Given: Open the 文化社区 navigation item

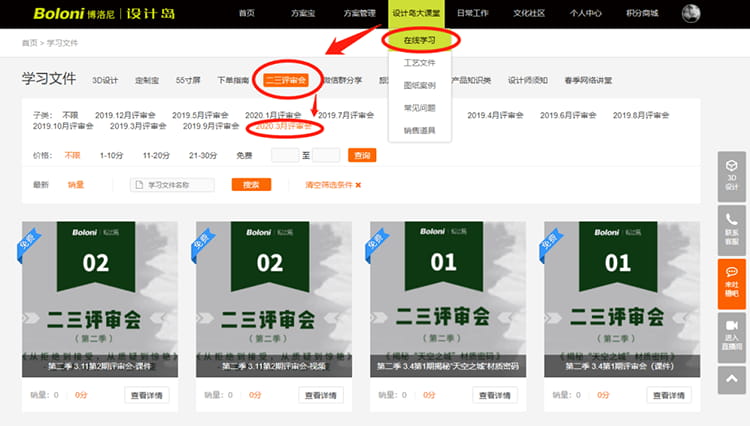Looking at the screenshot, I should (x=529, y=13).
